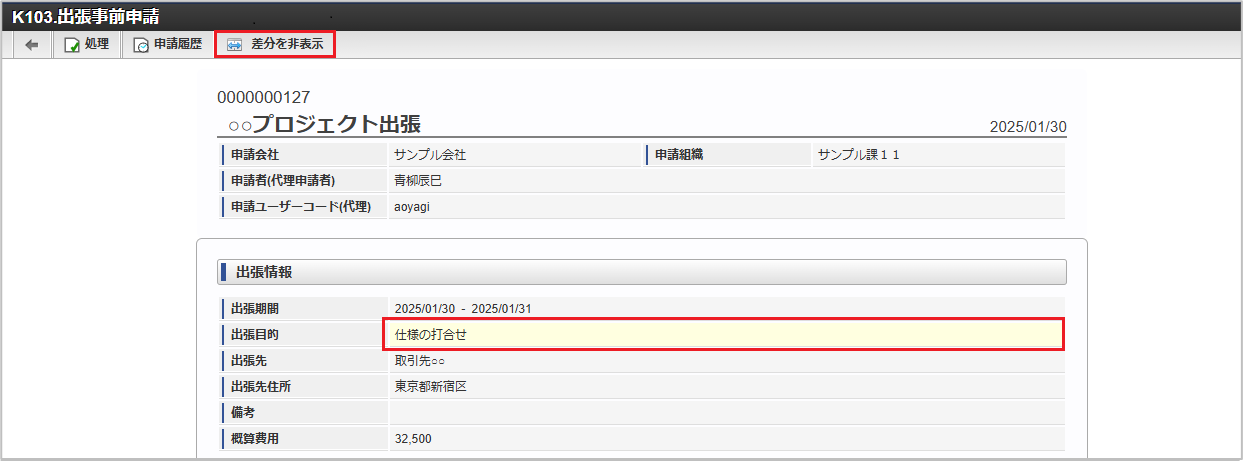Click the 出張期間 label
Viewport: 1243px width, 461px height.
point(255,308)
